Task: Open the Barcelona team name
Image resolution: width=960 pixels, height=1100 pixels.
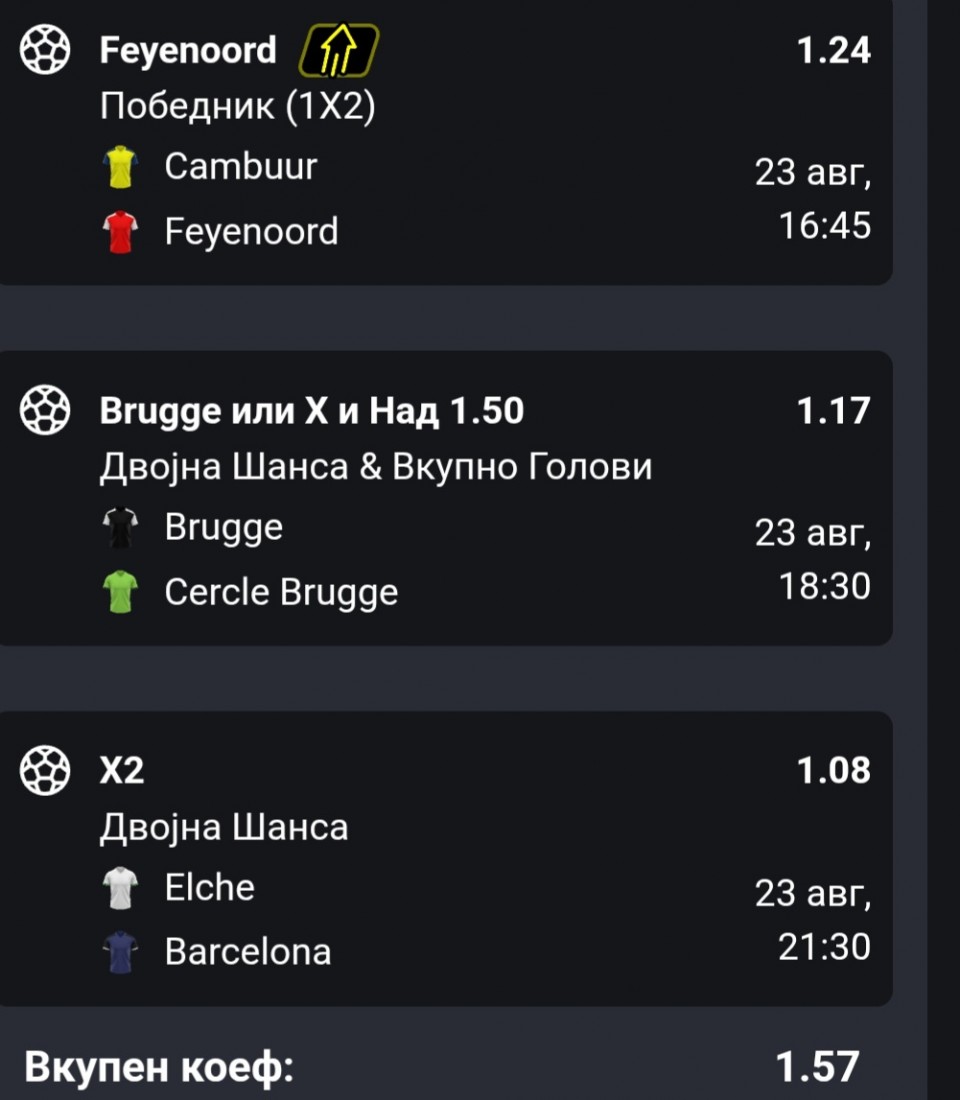Action: click(248, 953)
